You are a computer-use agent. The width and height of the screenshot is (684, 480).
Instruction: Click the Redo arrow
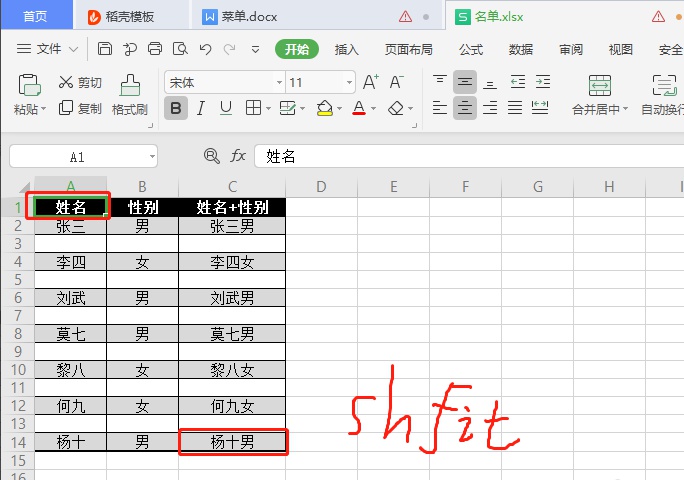(x=229, y=49)
